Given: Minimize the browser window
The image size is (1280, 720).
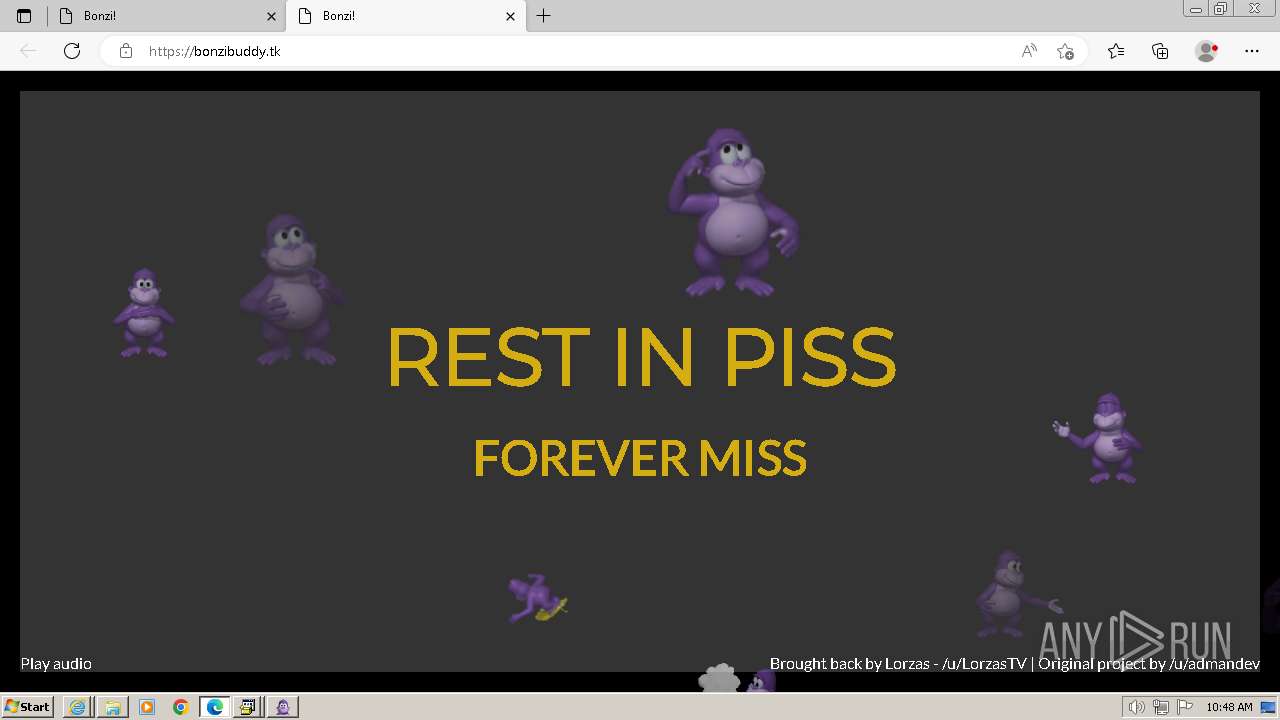Looking at the screenshot, I should 1196,8.
